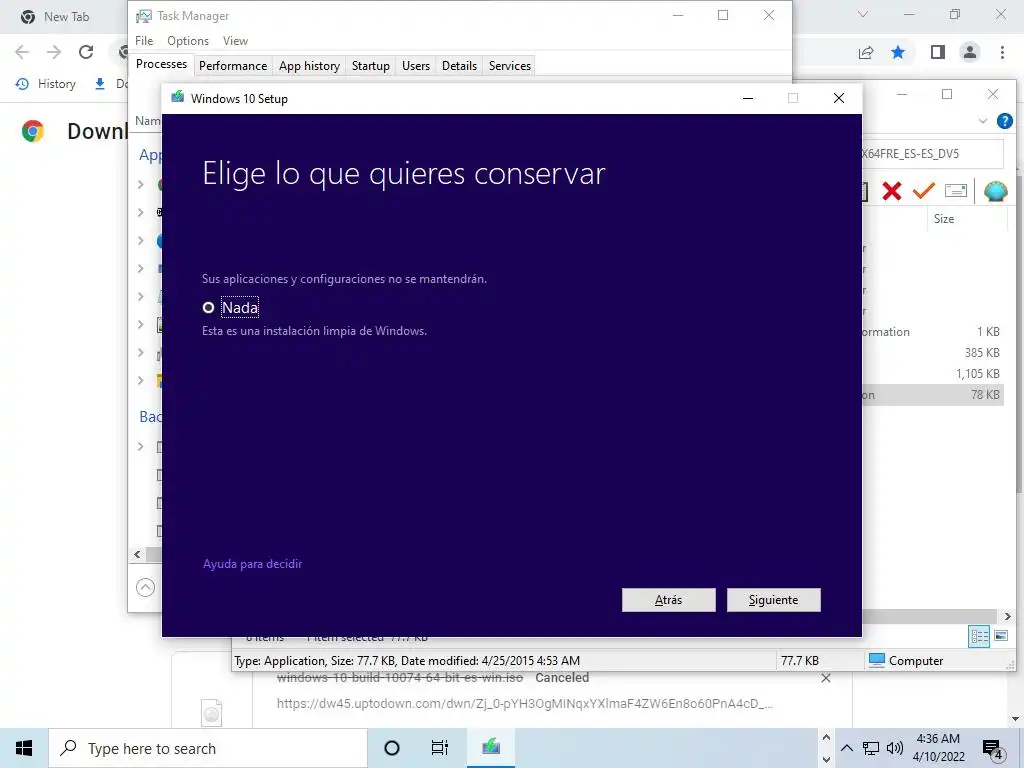Click Chrome's reload page icon
This screenshot has height=768, width=1024.
tap(86, 52)
